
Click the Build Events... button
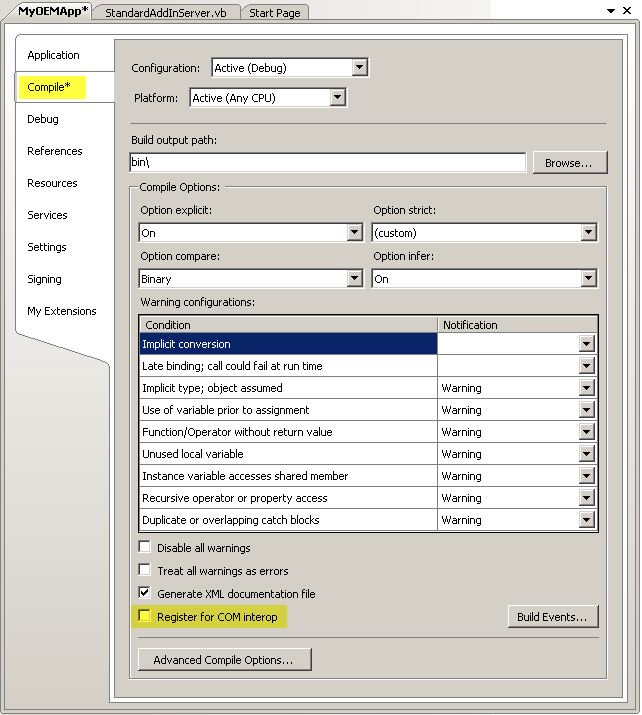point(553,617)
